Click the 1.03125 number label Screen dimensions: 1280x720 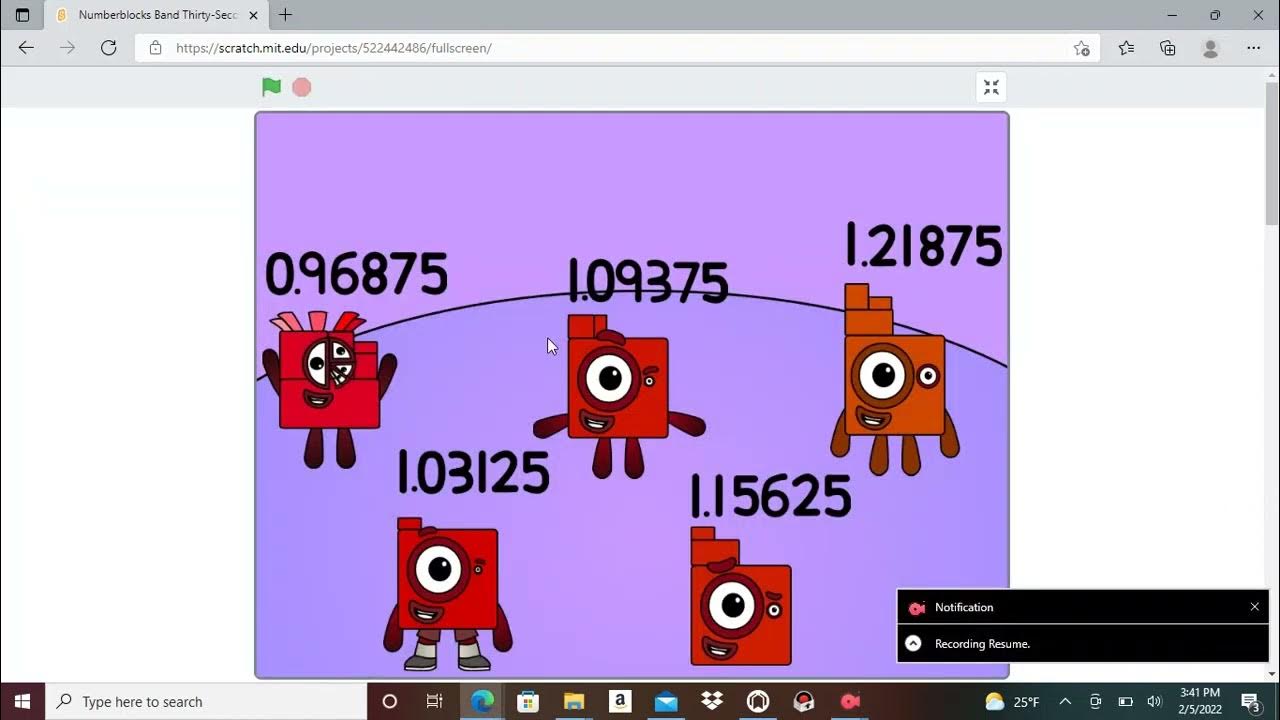point(474,472)
